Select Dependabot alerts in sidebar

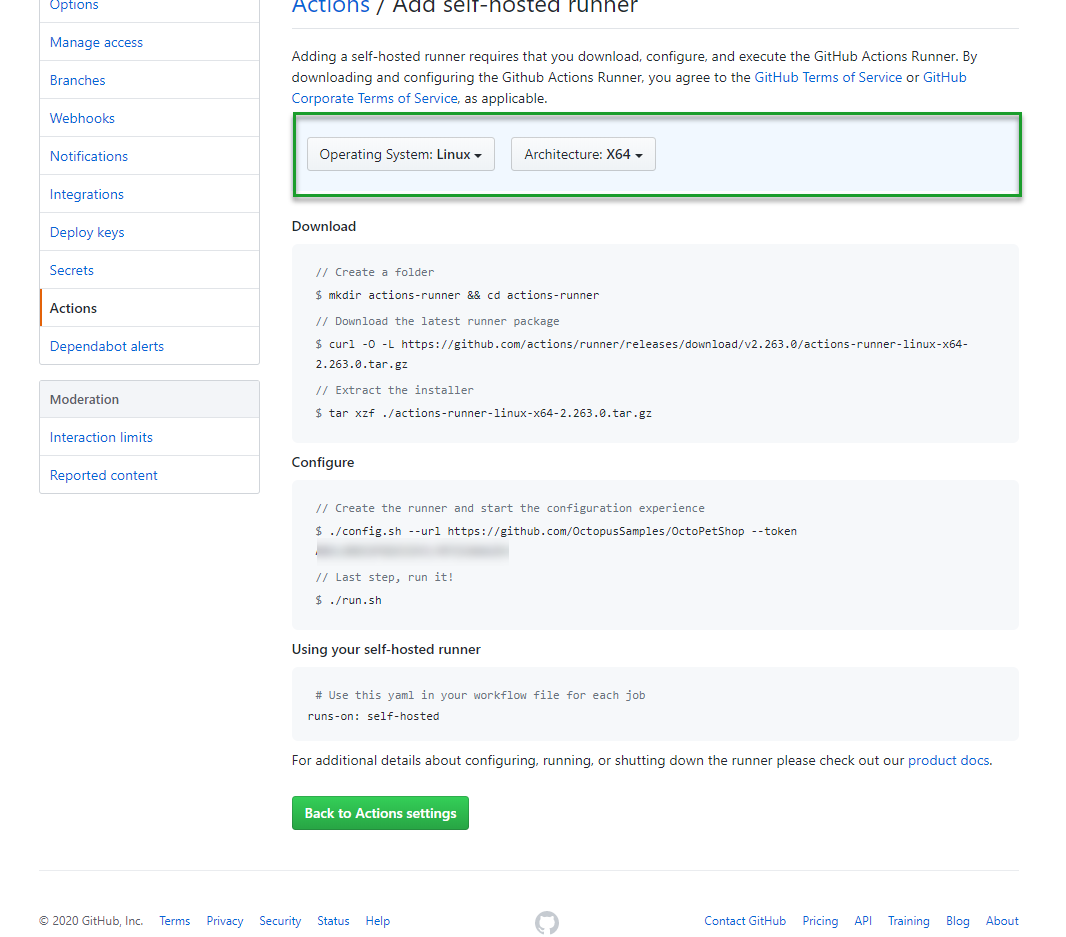107,346
